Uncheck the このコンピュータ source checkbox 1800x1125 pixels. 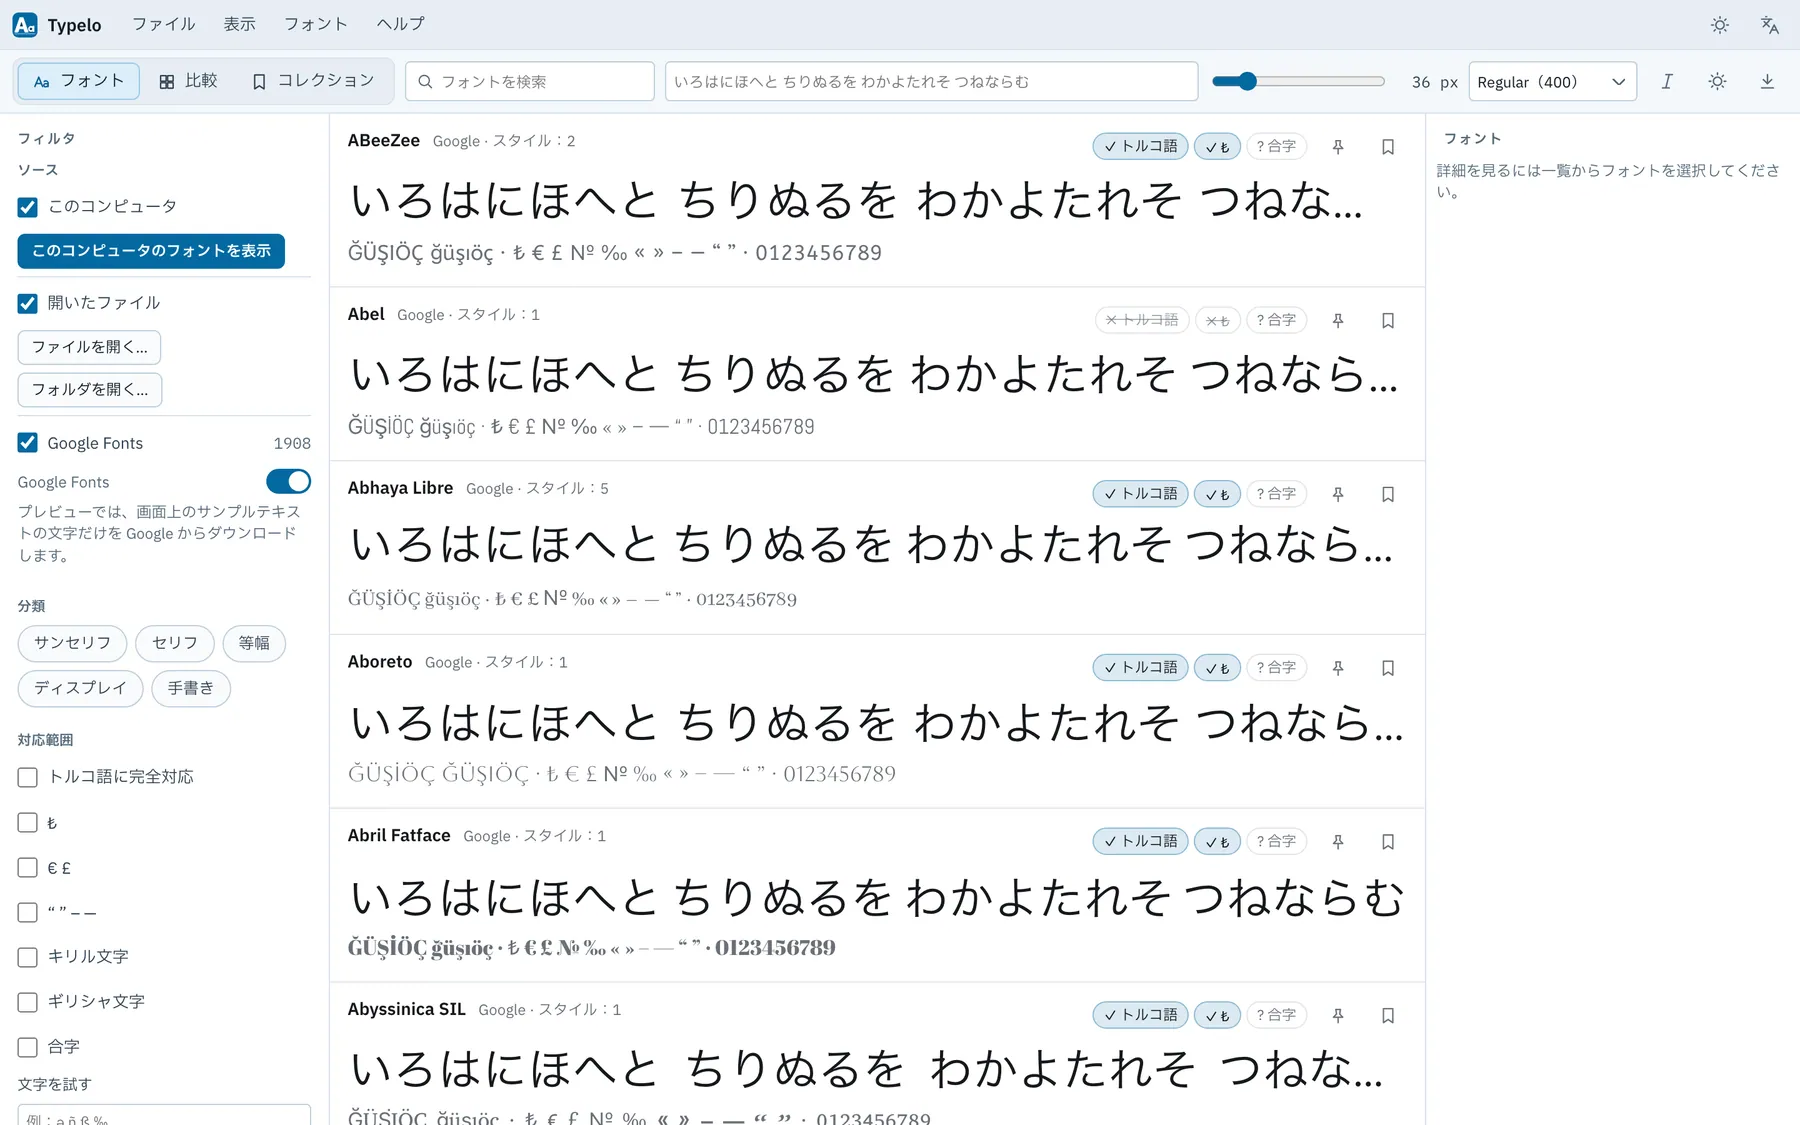click(28, 207)
